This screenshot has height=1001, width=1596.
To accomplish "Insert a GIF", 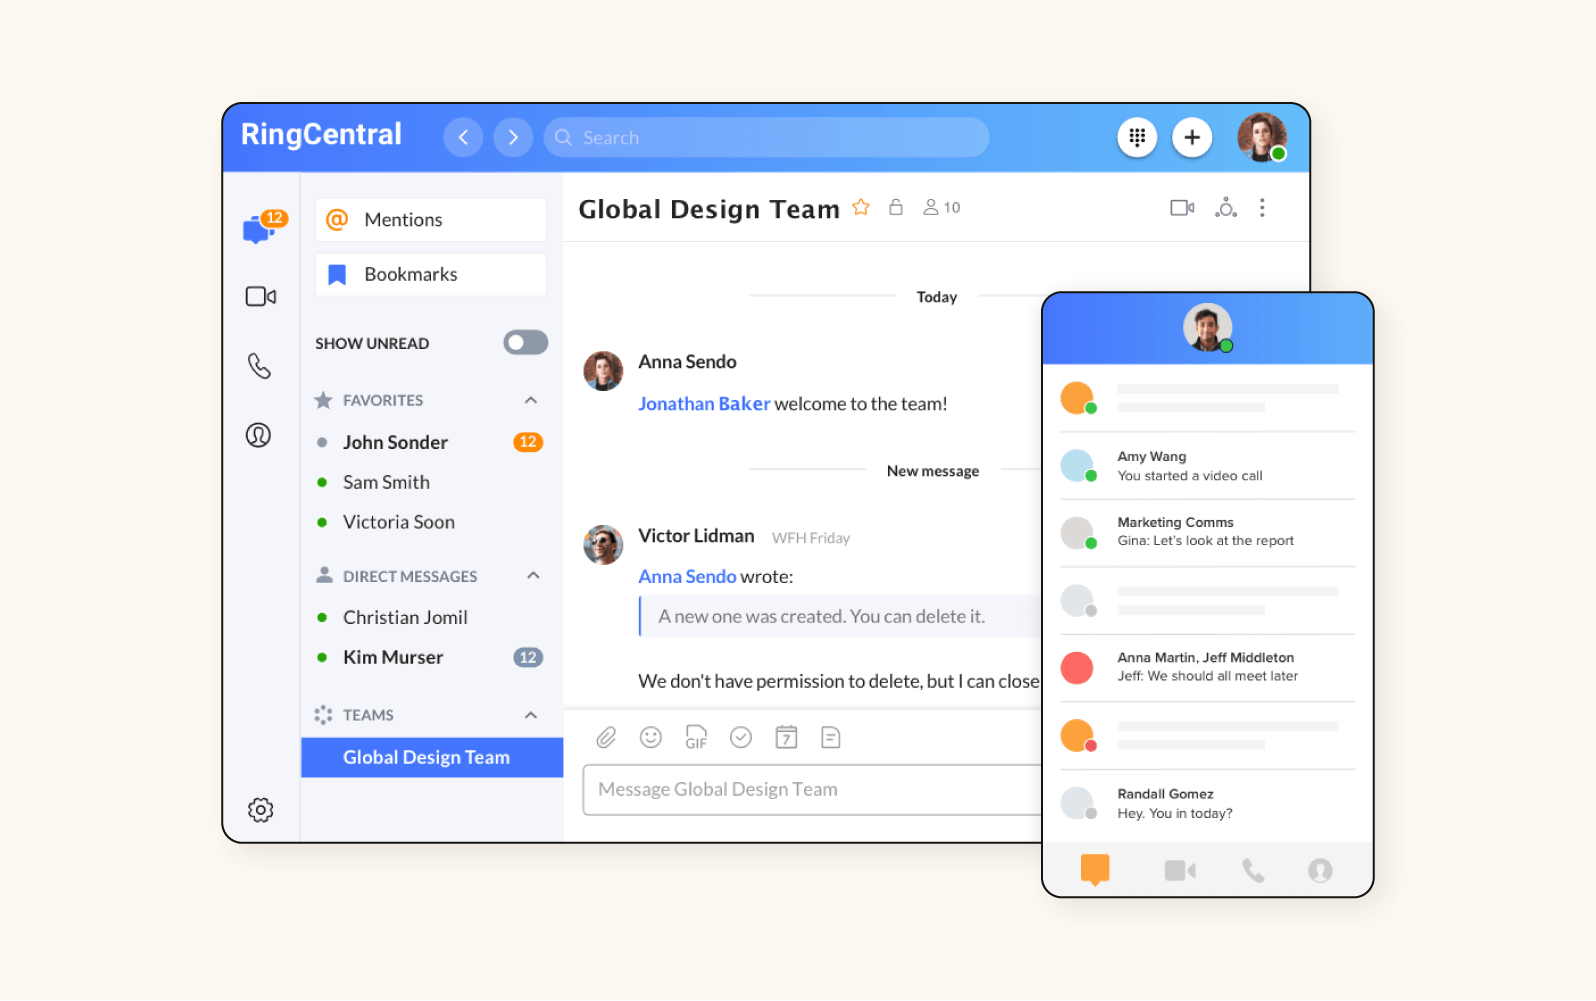I will [x=696, y=737].
